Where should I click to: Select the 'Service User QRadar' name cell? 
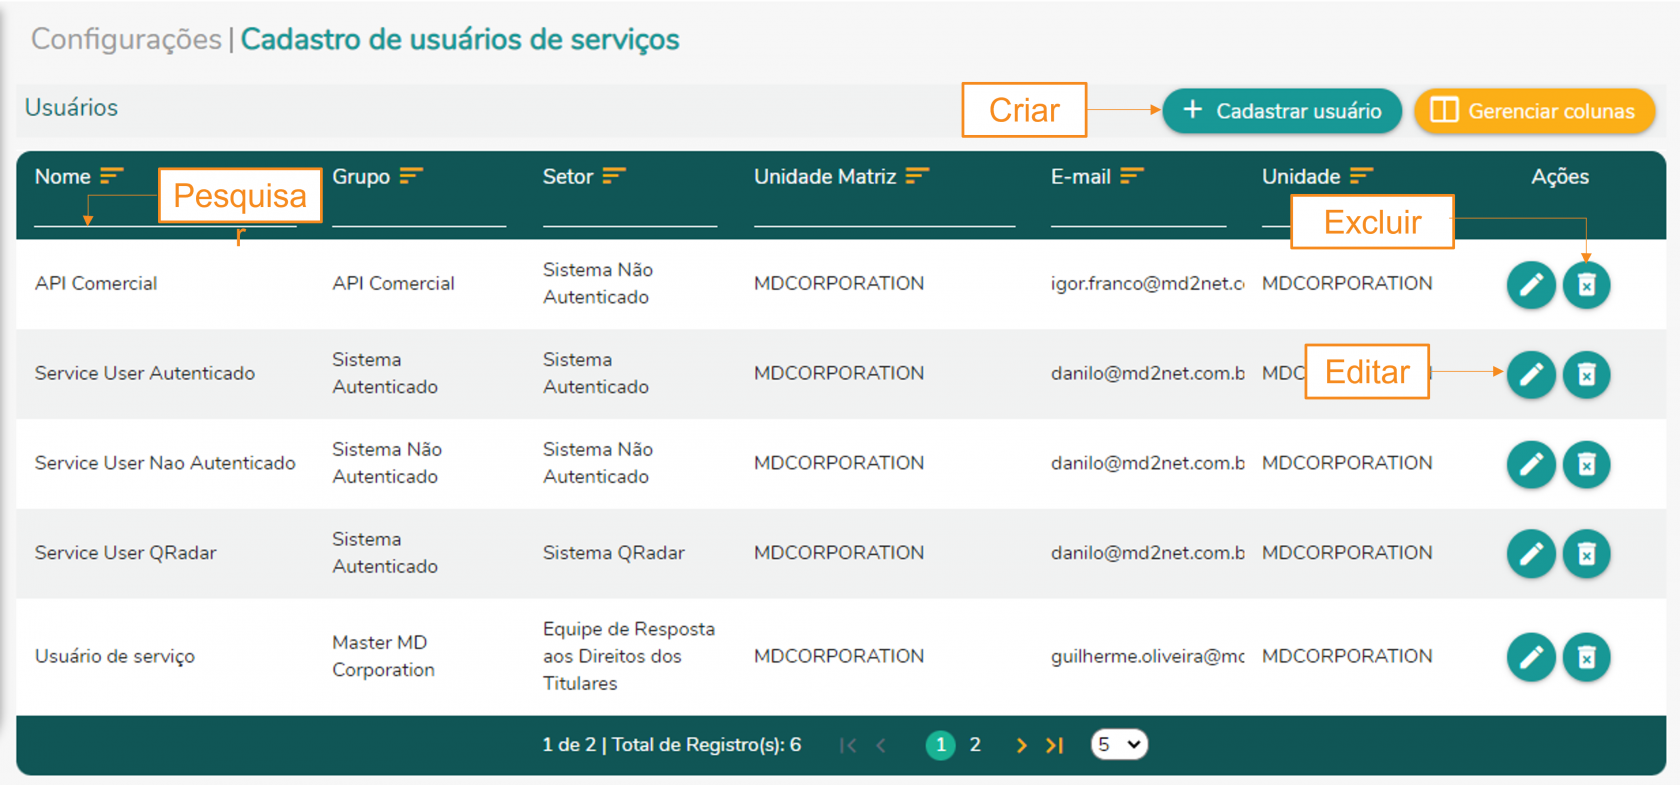click(x=126, y=553)
